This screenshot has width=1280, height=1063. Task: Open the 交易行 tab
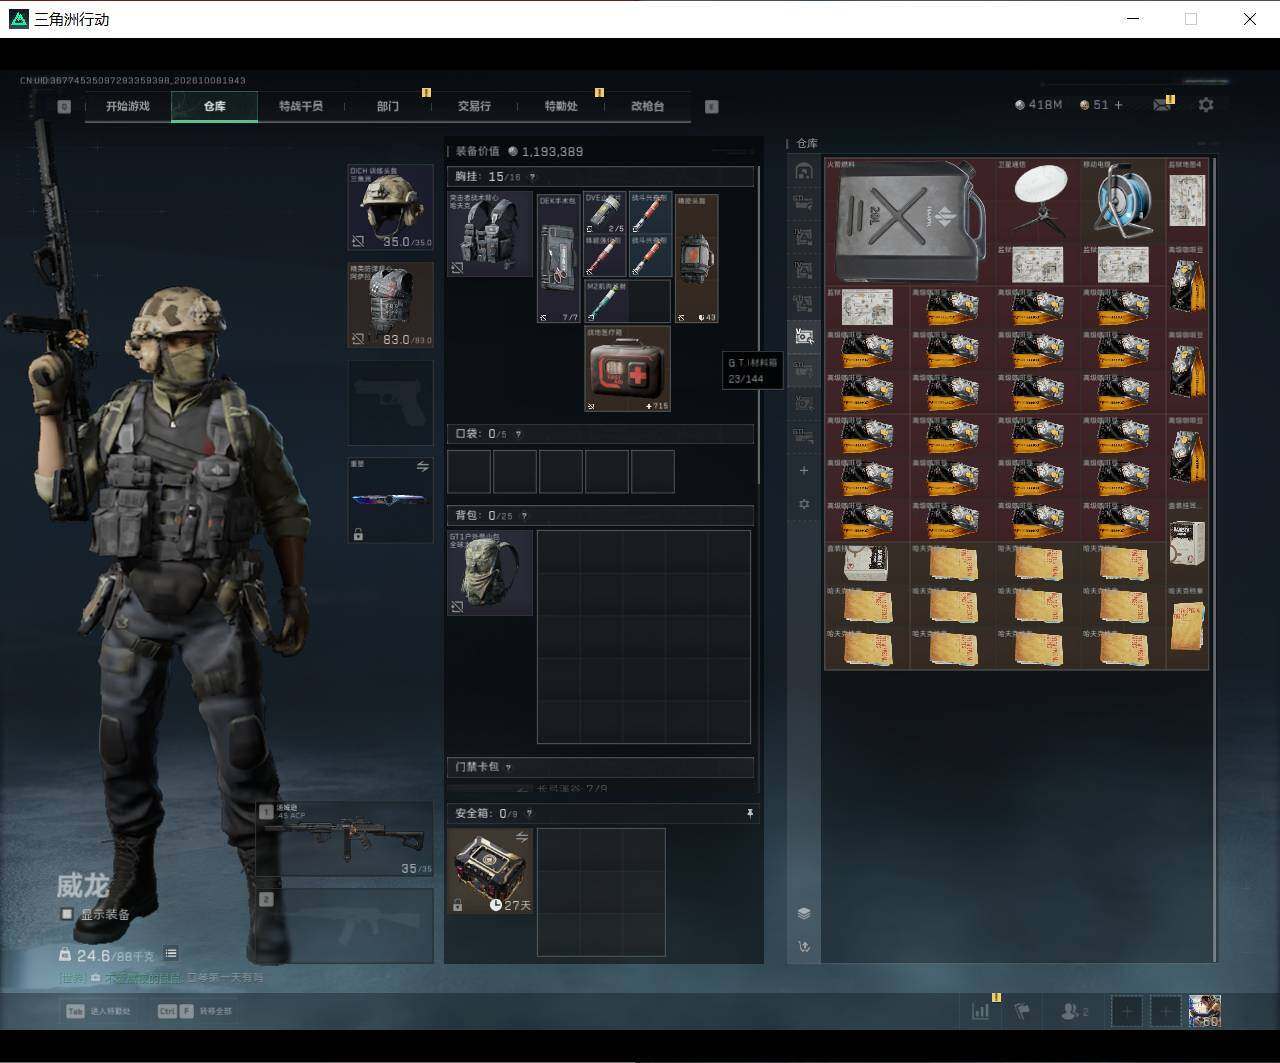(474, 106)
